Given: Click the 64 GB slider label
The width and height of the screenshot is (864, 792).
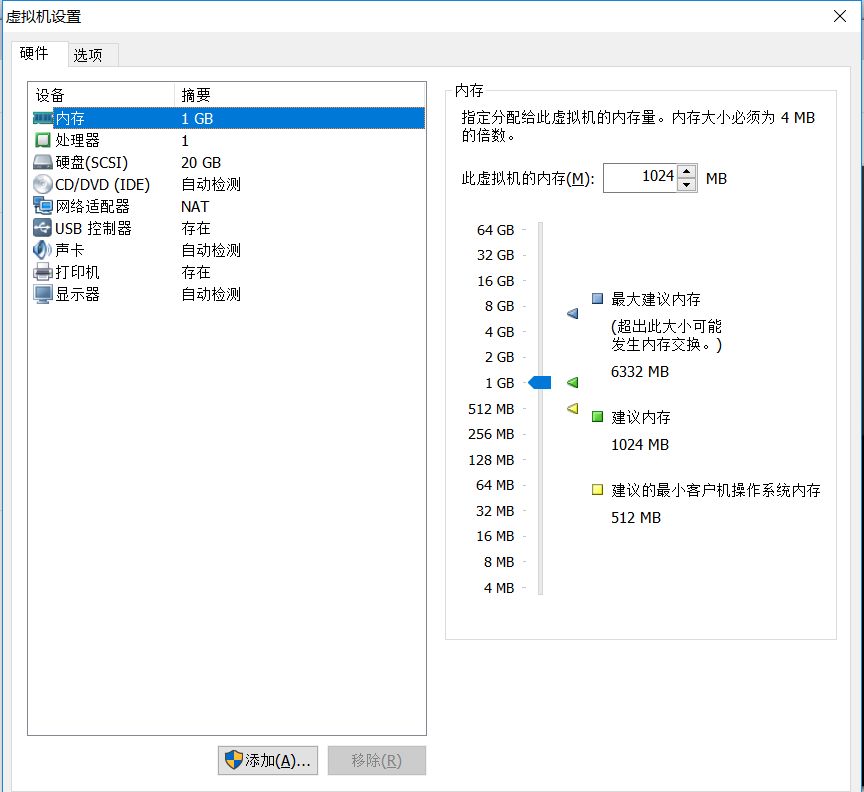Looking at the screenshot, I should (495, 230).
